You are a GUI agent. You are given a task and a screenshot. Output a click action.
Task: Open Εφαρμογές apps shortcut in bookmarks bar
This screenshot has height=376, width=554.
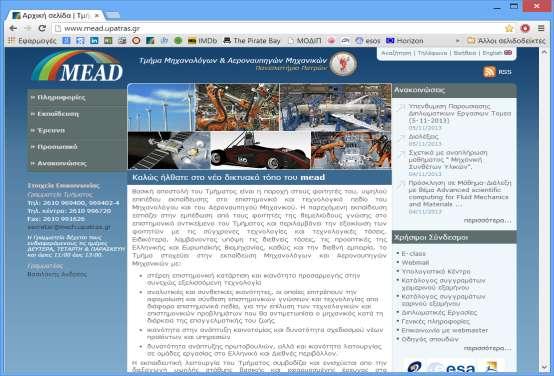33,41
